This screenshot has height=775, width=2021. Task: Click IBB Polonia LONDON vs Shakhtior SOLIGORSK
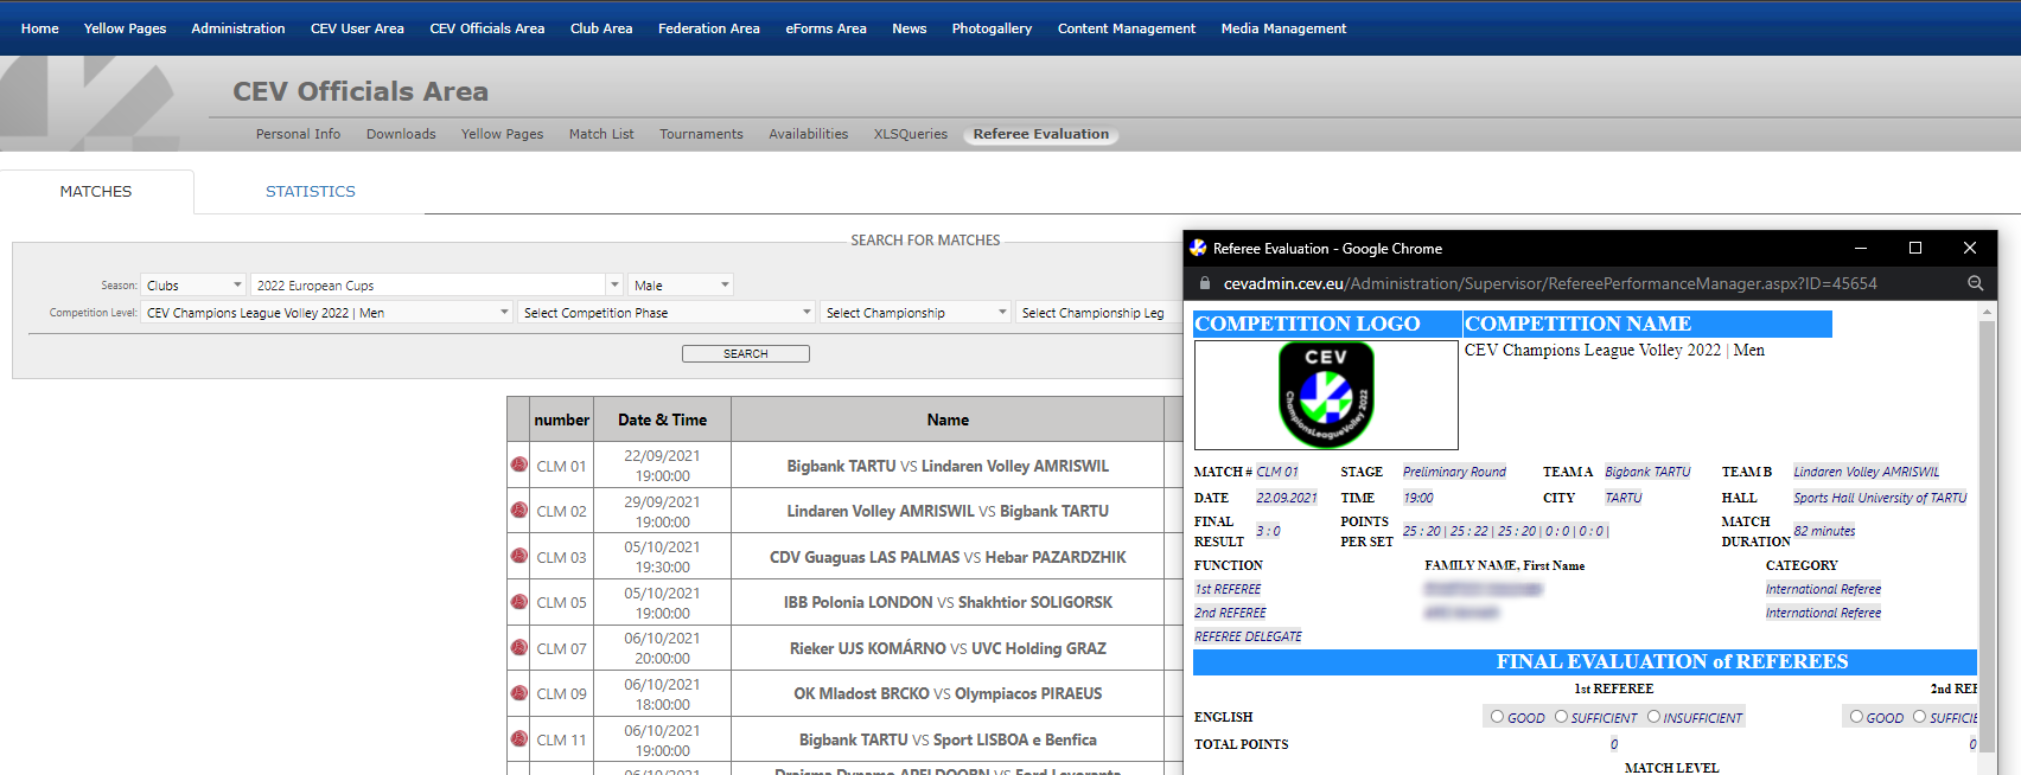[x=947, y=602]
